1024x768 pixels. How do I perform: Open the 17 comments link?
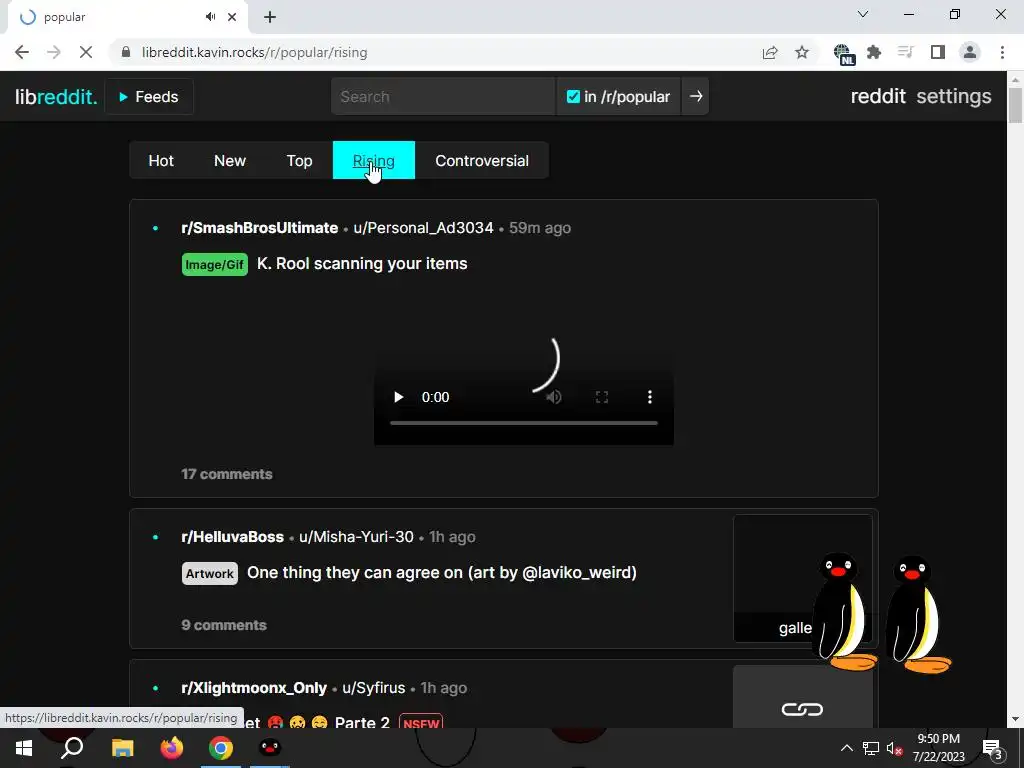[227, 474]
